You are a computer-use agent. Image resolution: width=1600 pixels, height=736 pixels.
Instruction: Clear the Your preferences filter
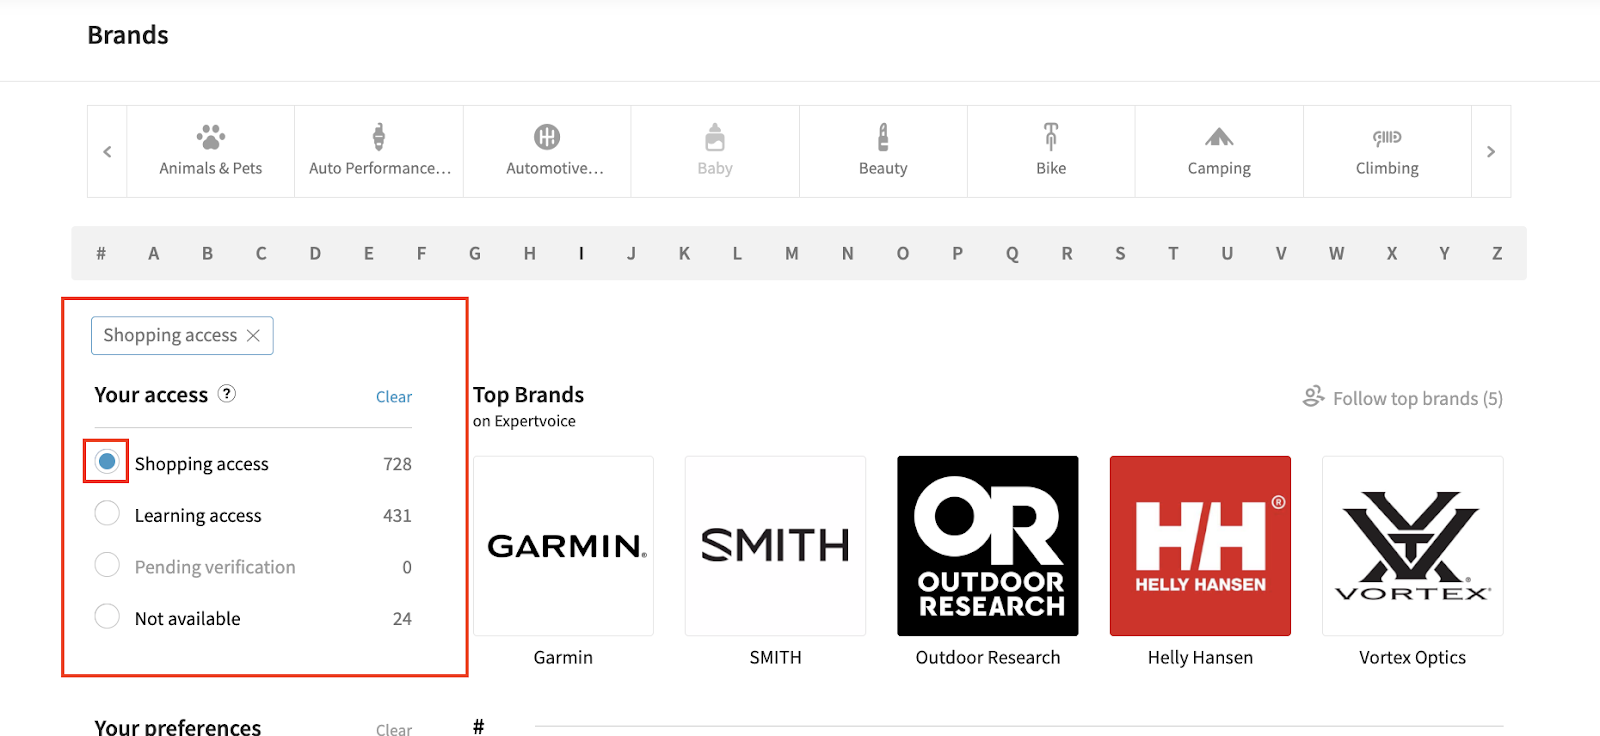coord(394,729)
